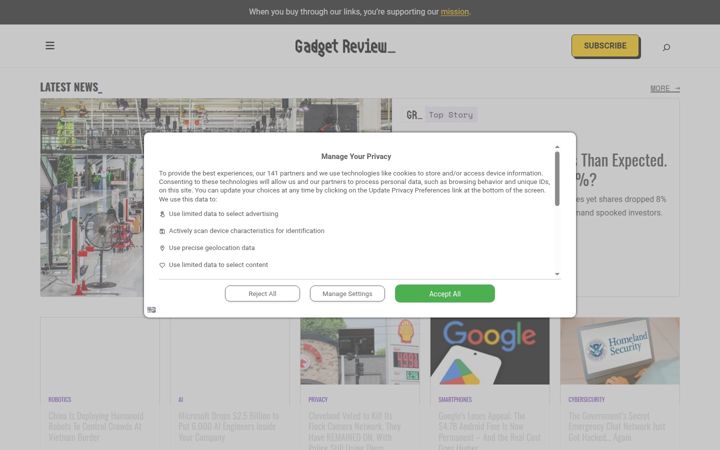Open the Shell gas station article thumbnail

360,351
